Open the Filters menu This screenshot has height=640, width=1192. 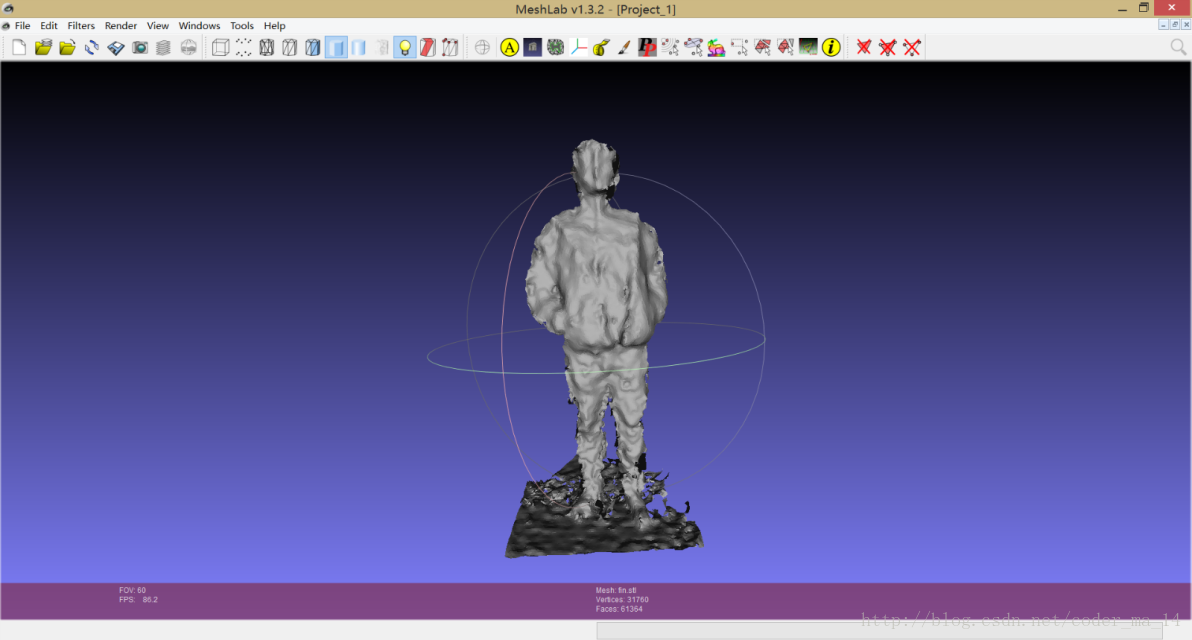(x=81, y=25)
